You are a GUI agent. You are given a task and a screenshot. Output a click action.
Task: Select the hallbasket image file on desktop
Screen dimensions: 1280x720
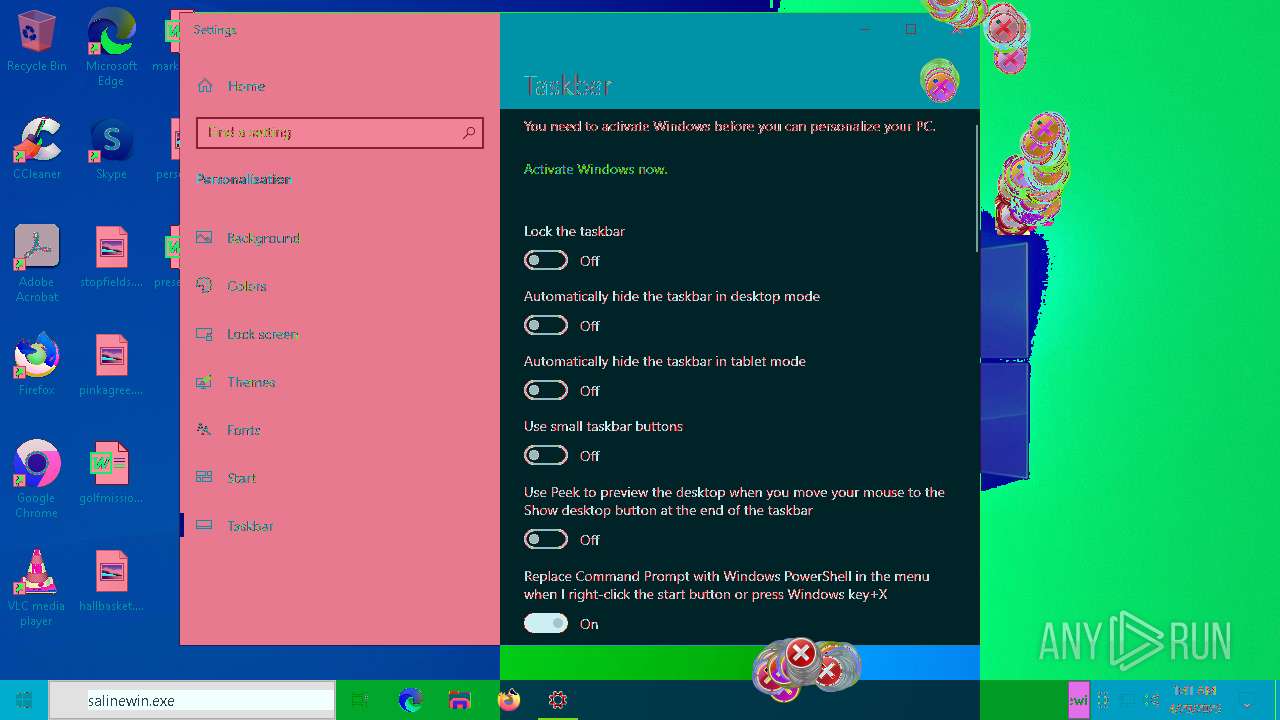coord(111,581)
